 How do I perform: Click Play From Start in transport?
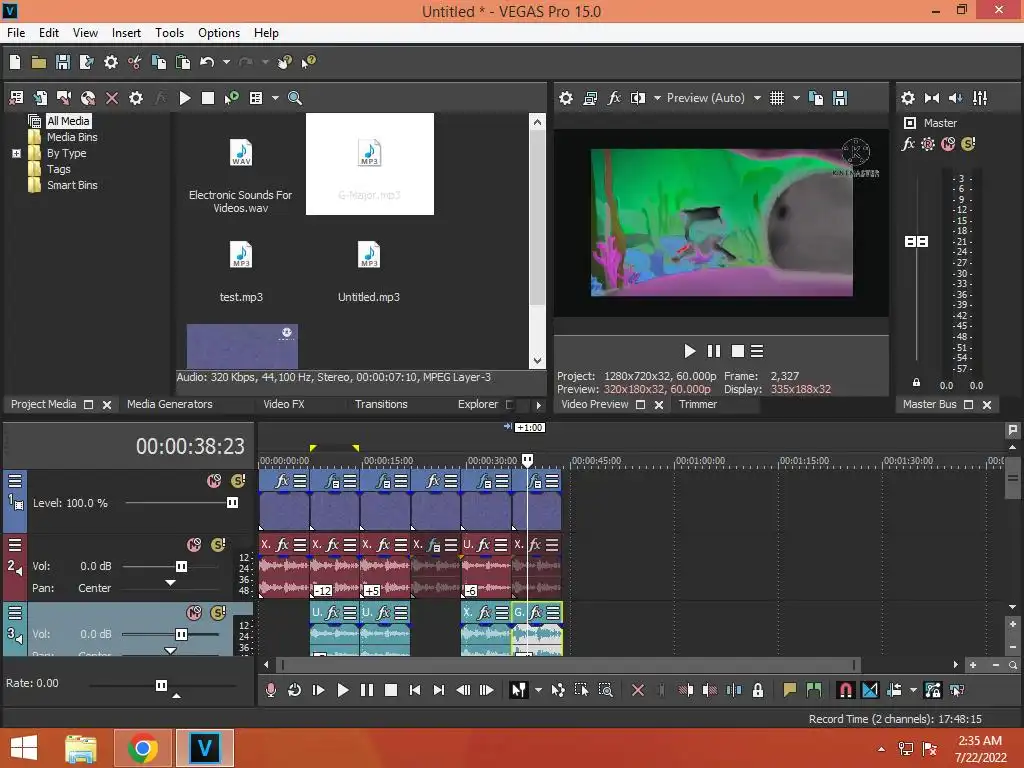point(318,690)
